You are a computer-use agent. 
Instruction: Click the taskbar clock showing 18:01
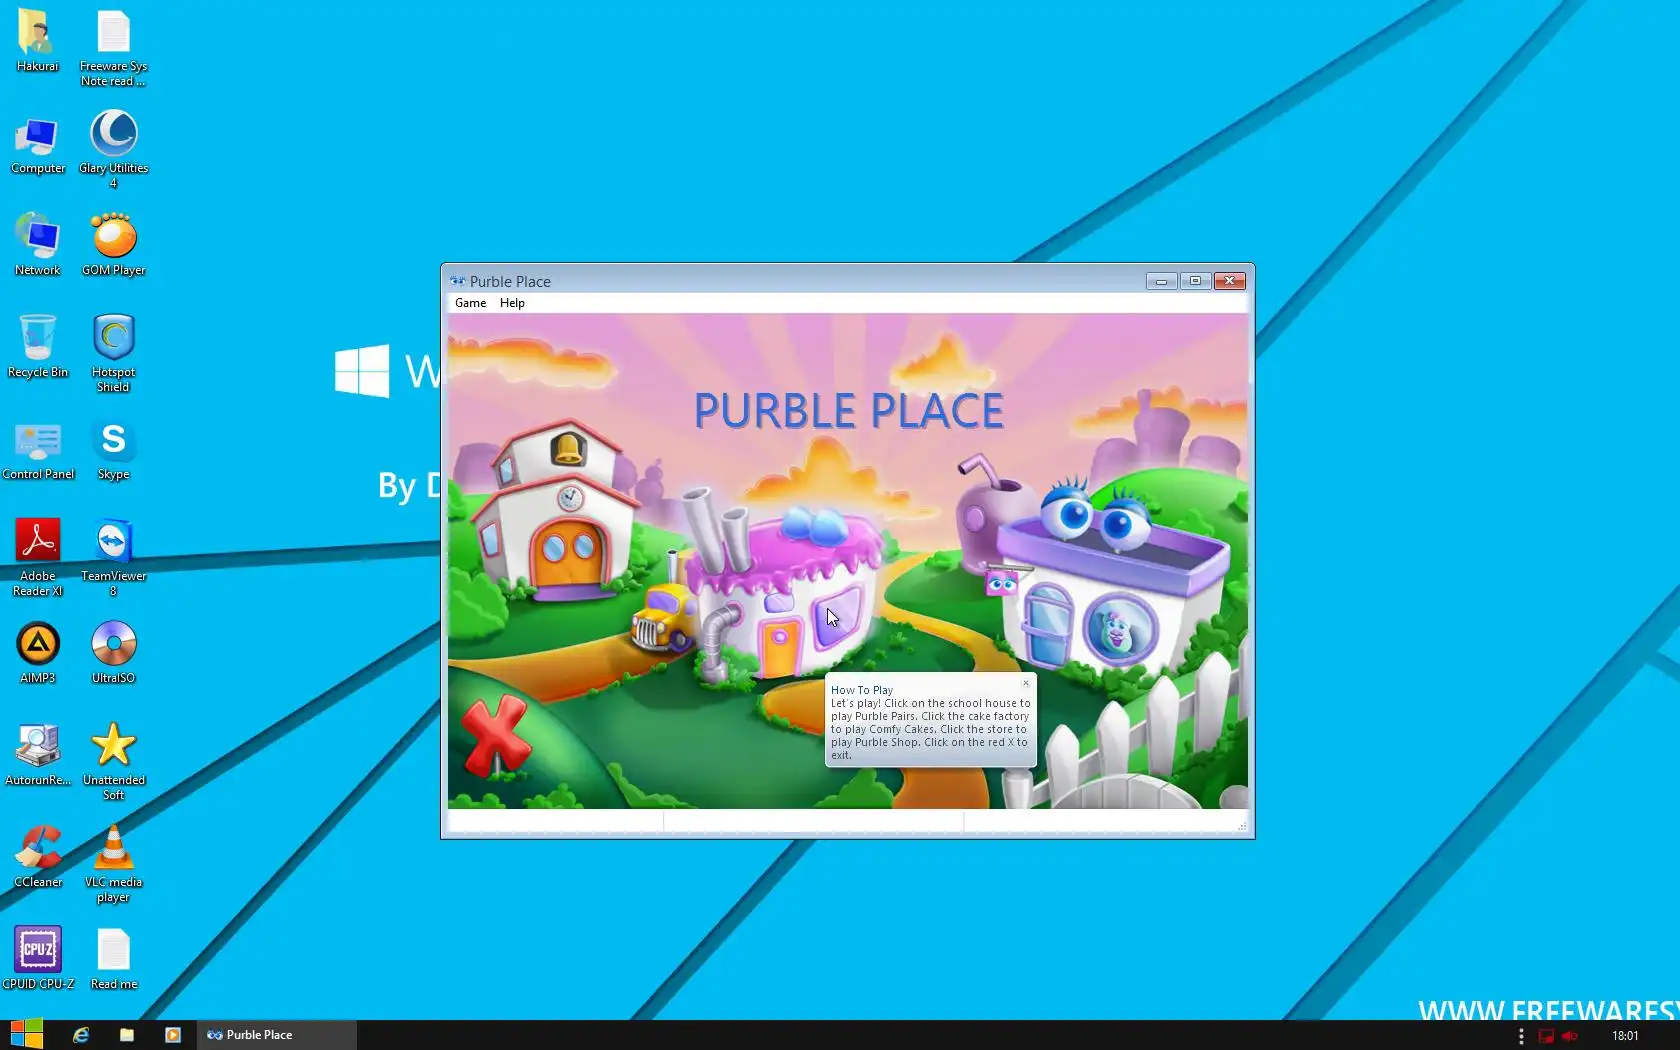point(1625,1036)
